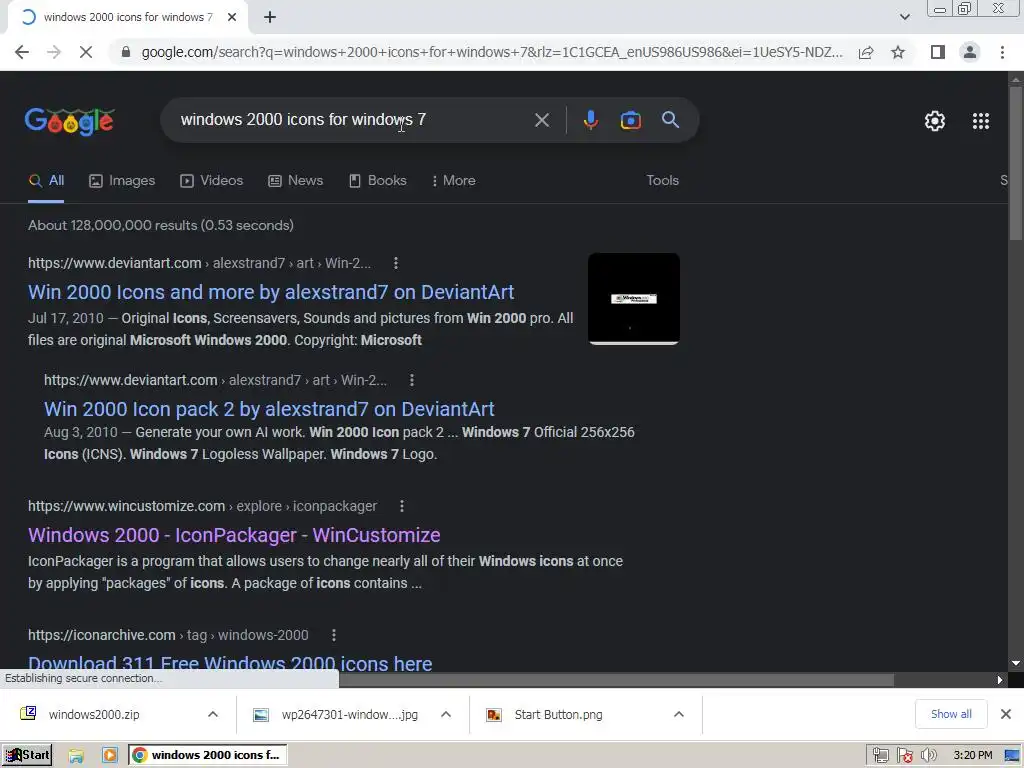Open the tray network icon

click(x=880, y=756)
